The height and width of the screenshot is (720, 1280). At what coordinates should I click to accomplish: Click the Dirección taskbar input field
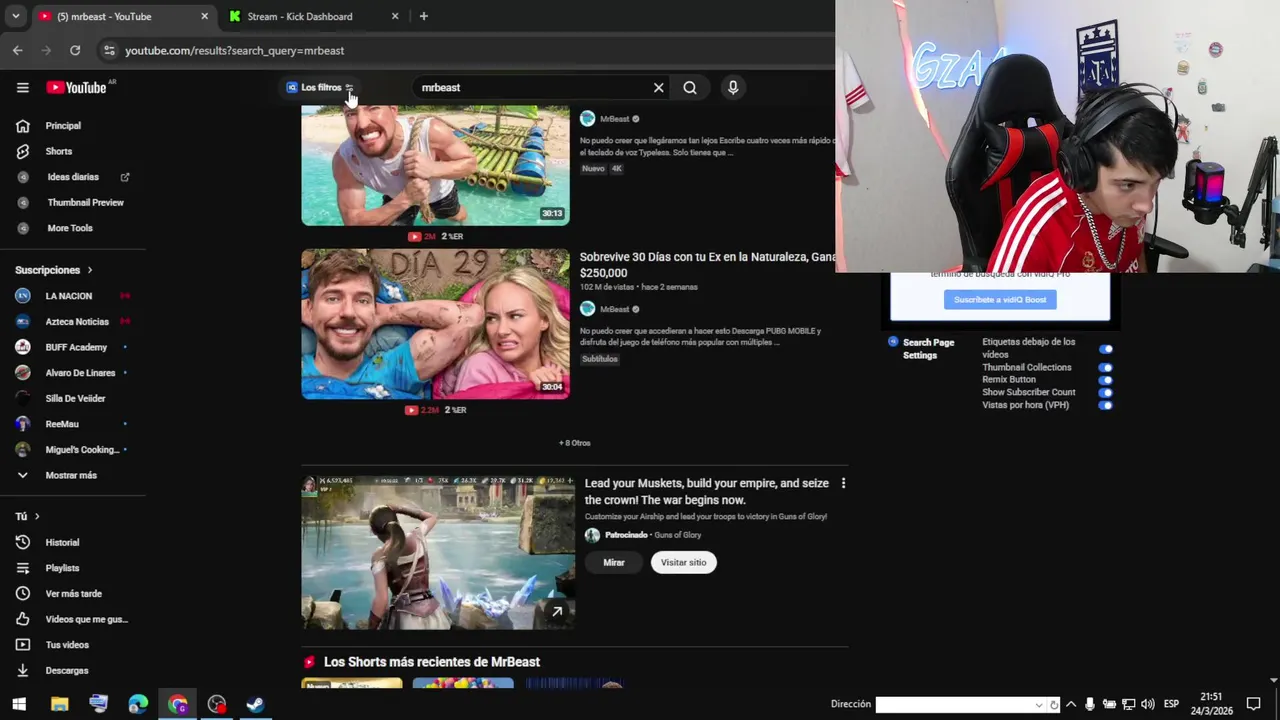pyautogui.click(x=954, y=705)
